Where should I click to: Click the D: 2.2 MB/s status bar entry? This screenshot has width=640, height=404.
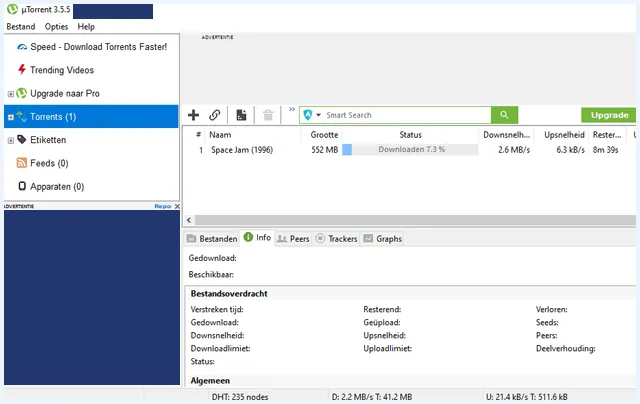371,397
